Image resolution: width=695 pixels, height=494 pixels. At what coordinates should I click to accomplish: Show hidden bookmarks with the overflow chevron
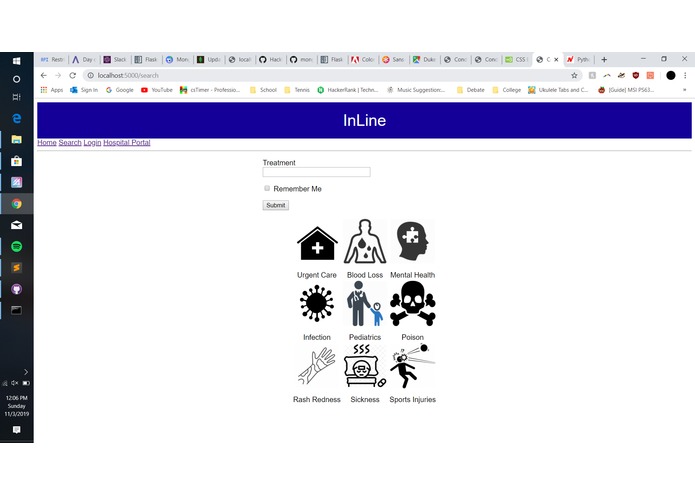[x=684, y=90]
